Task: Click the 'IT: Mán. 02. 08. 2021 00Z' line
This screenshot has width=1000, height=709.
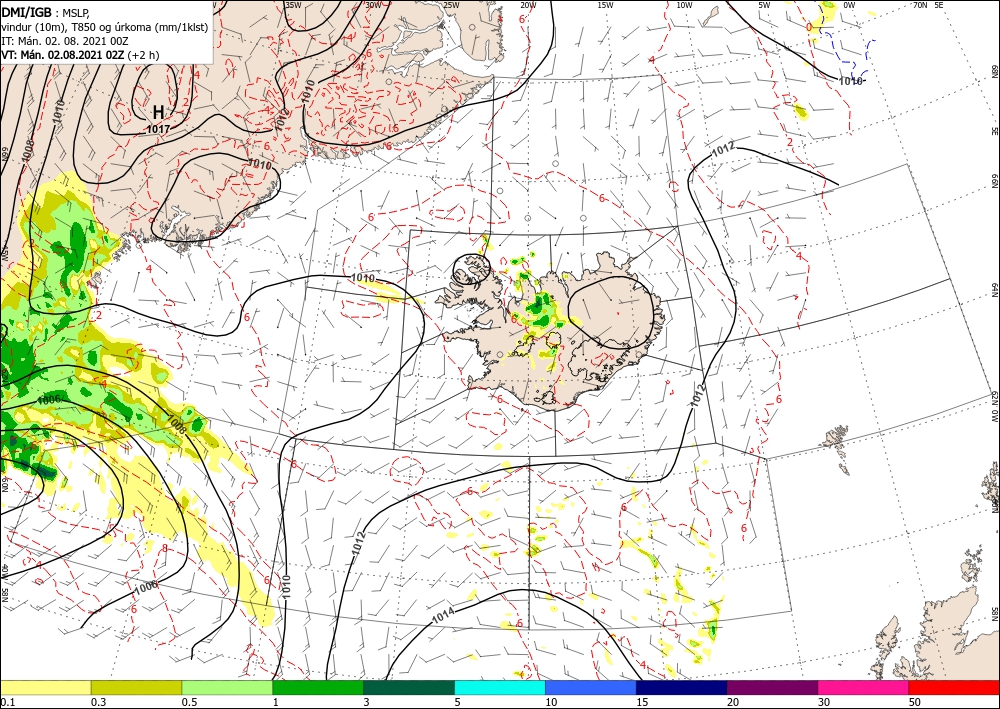Action: point(65,41)
